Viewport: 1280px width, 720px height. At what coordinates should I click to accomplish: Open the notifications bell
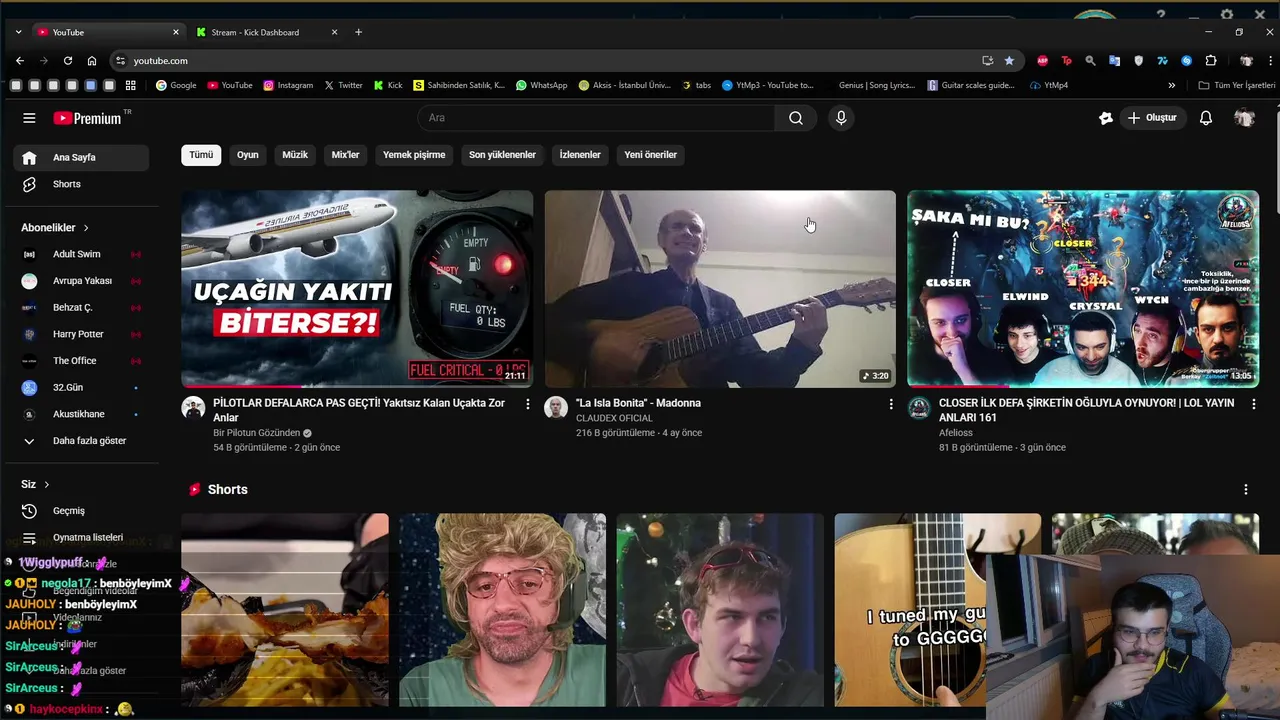pyautogui.click(x=1206, y=118)
